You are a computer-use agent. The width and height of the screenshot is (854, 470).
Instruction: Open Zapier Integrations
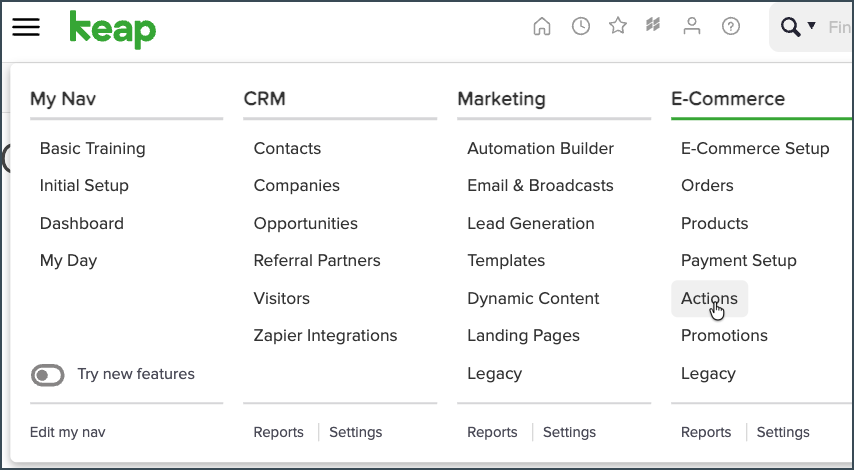[x=326, y=336]
